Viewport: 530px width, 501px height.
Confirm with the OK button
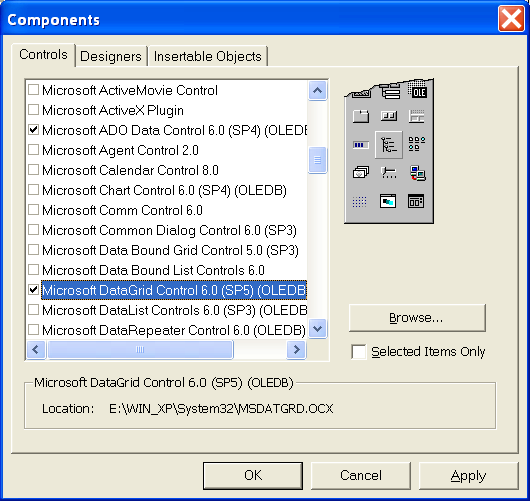coord(253,475)
